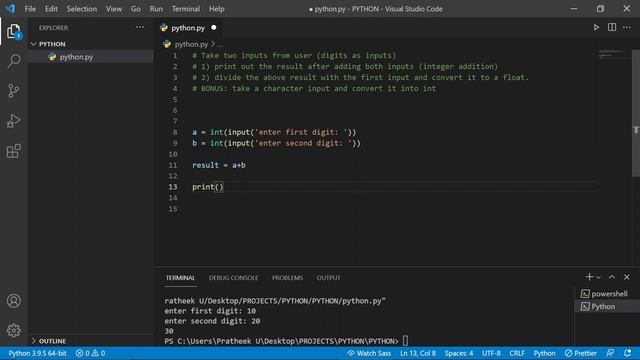The image size is (640, 360).
Task: Click the BONUS comment on line 4
Action: click(314, 88)
